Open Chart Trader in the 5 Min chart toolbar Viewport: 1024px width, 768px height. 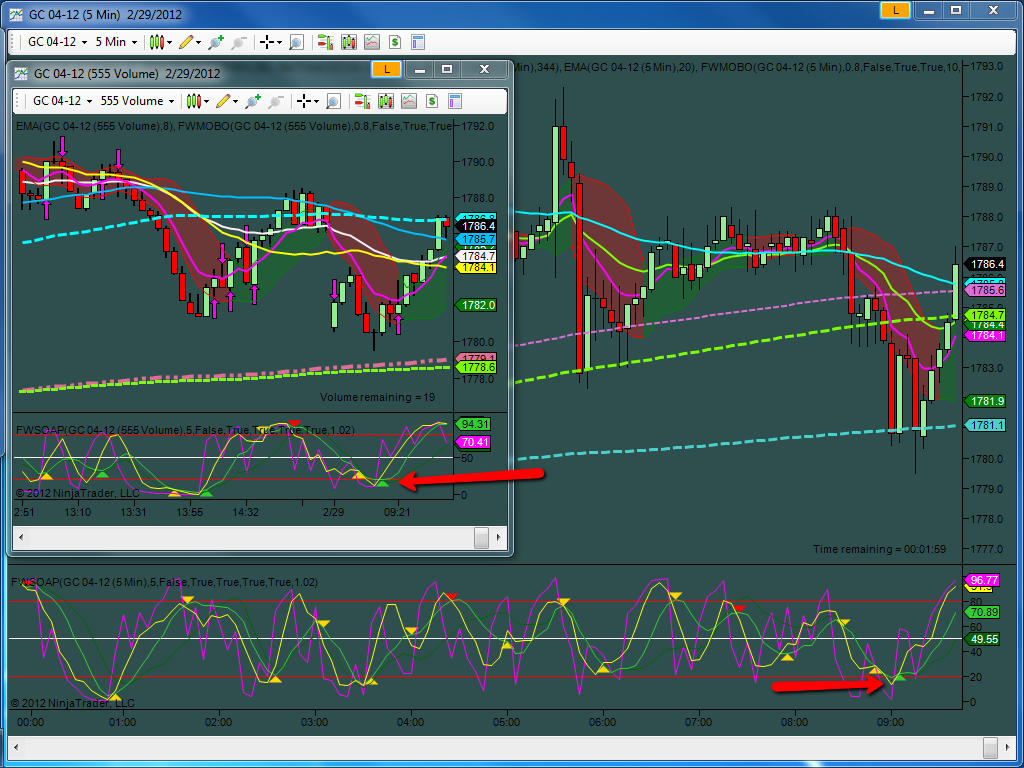[x=326, y=42]
